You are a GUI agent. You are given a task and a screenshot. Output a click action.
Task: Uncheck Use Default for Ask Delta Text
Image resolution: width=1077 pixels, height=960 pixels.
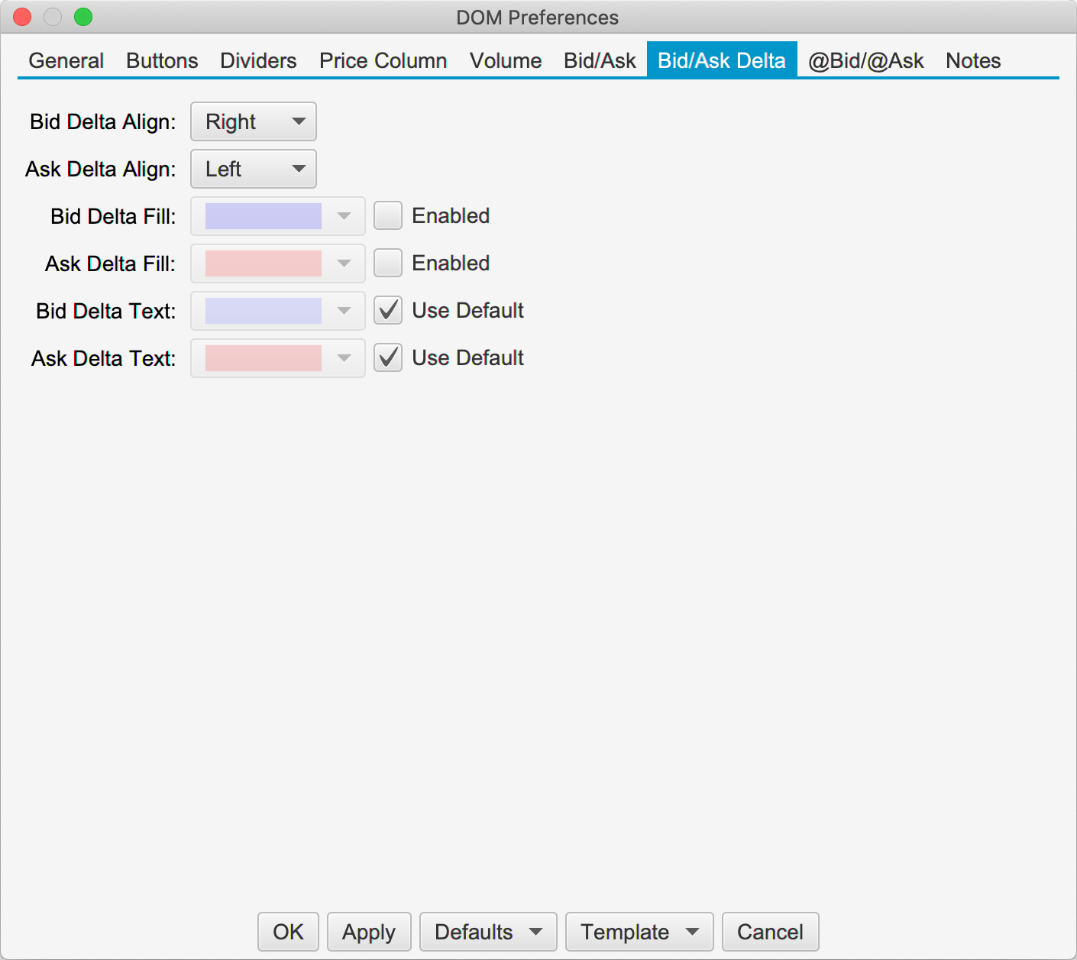(388, 358)
